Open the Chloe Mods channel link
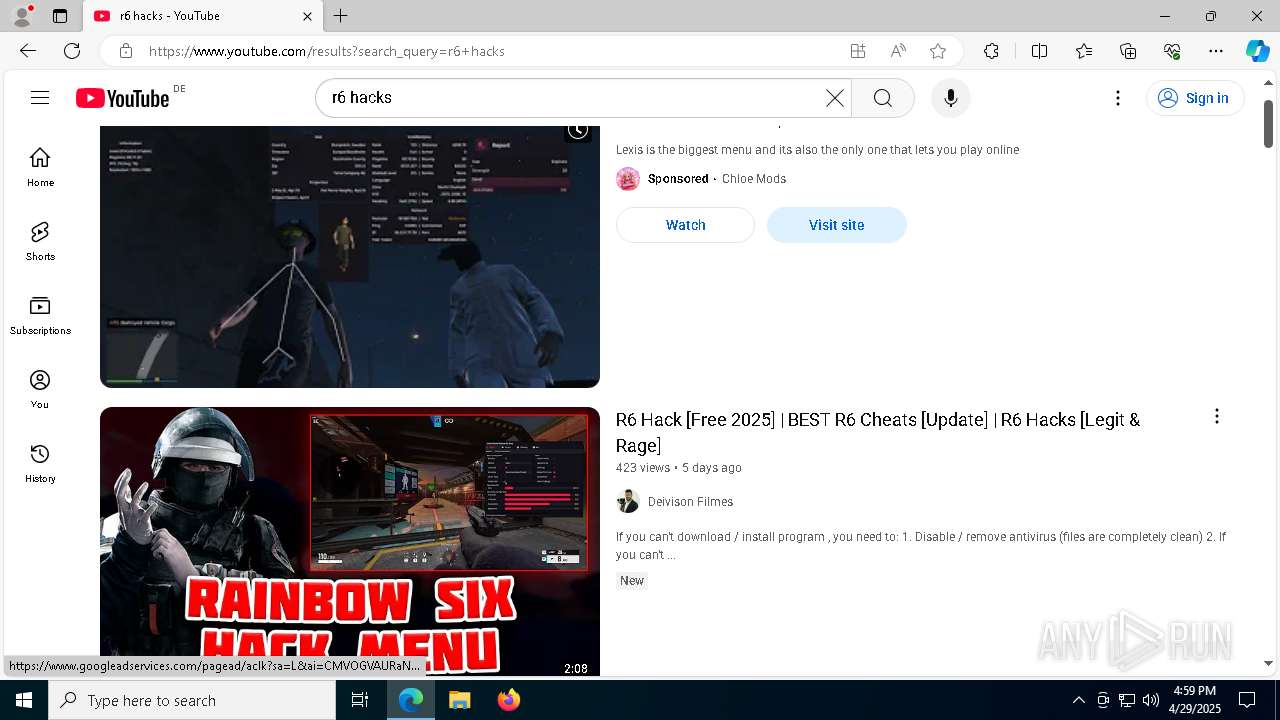1280x720 pixels. (x=754, y=179)
